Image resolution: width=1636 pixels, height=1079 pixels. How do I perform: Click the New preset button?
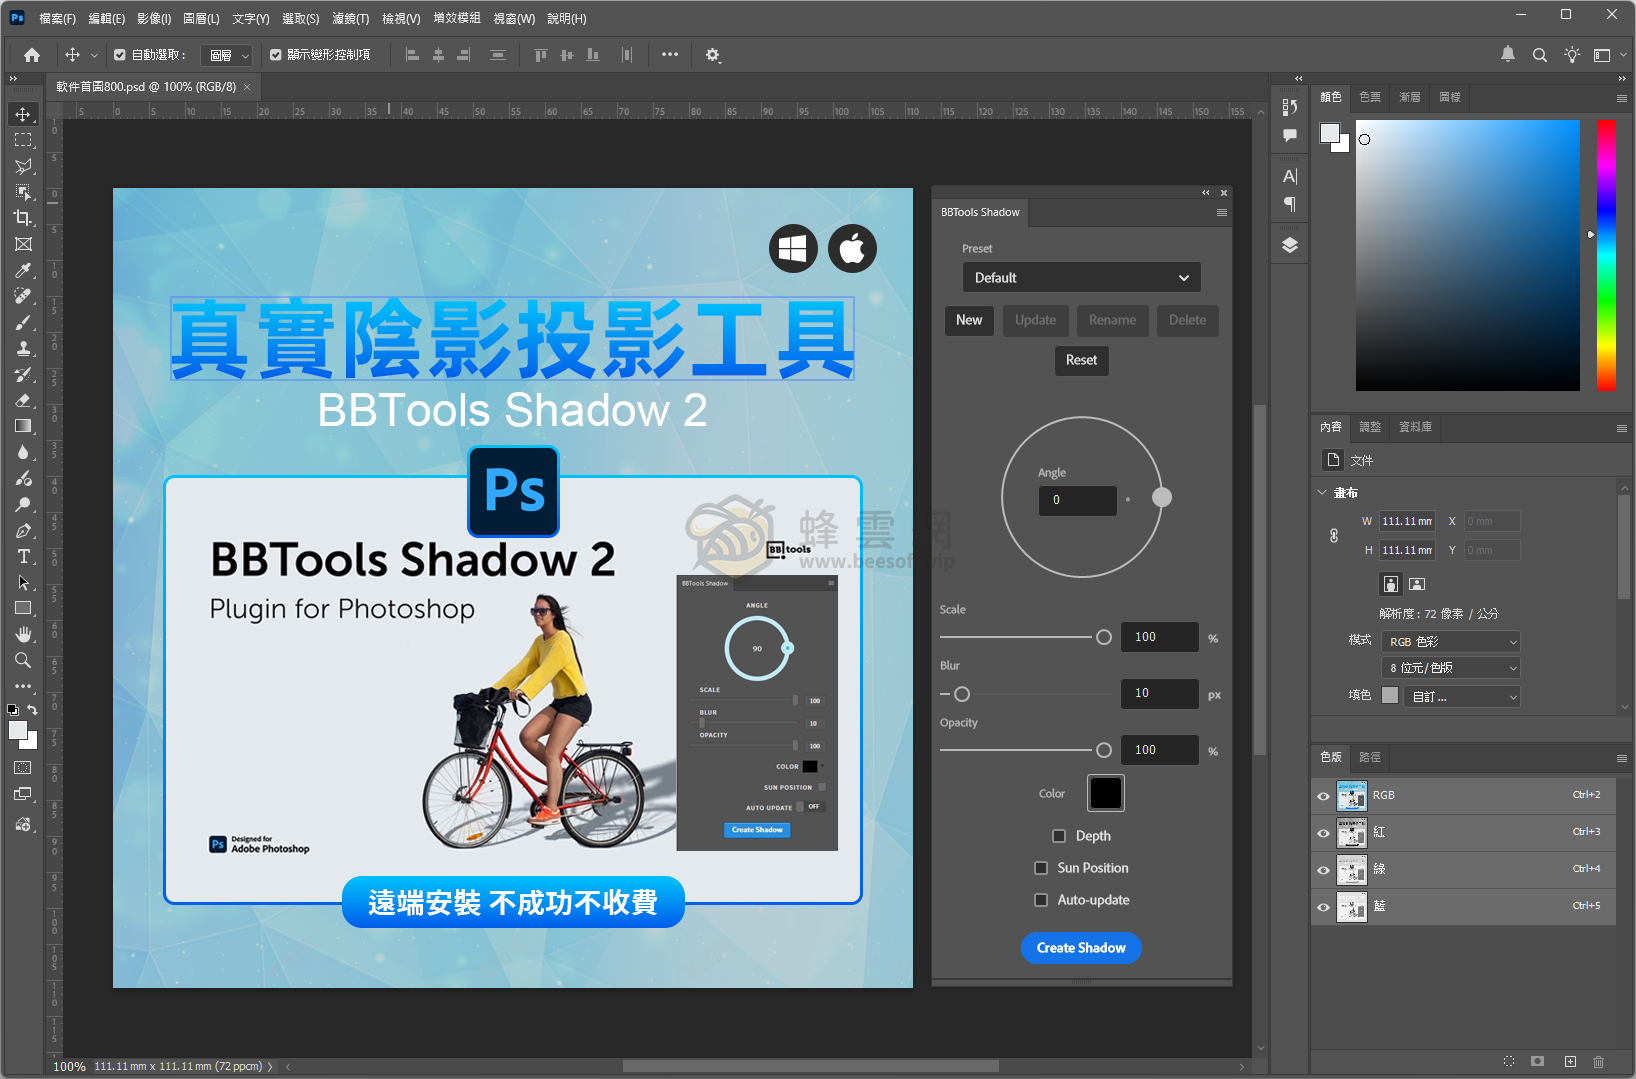(x=969, y=320)
